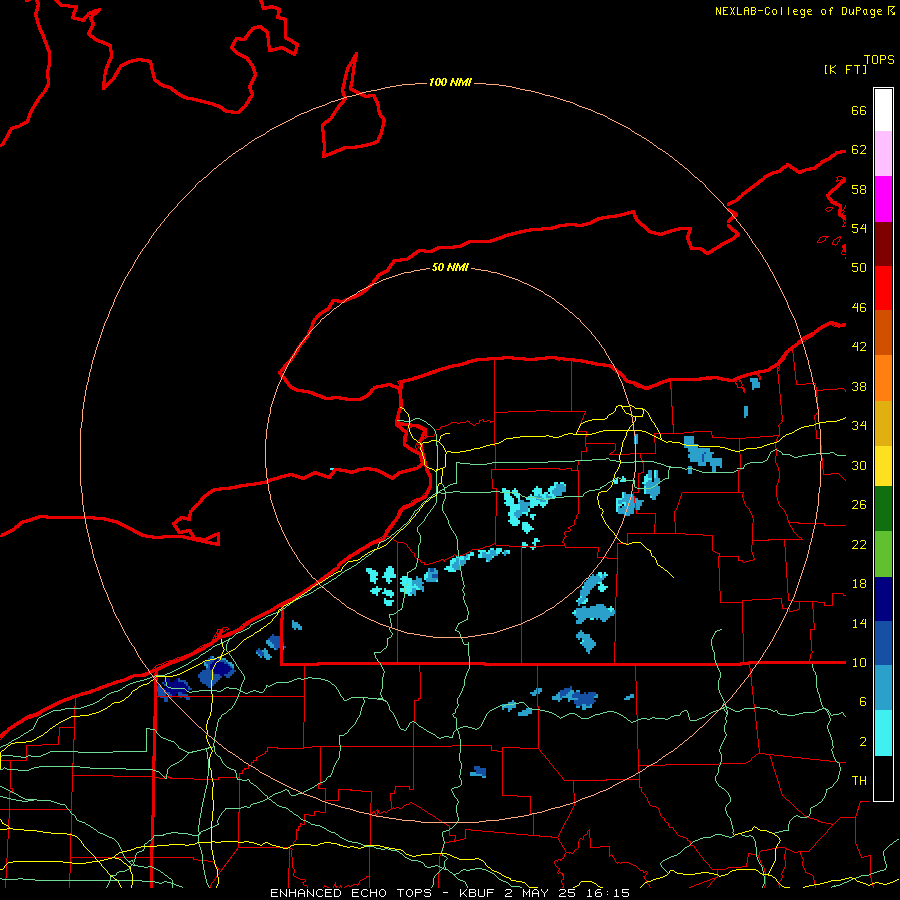Click the KBUF station identifier in caption
Image resolution: width=900 pixels, height=900 pixels.
click(x=478, y=893)
